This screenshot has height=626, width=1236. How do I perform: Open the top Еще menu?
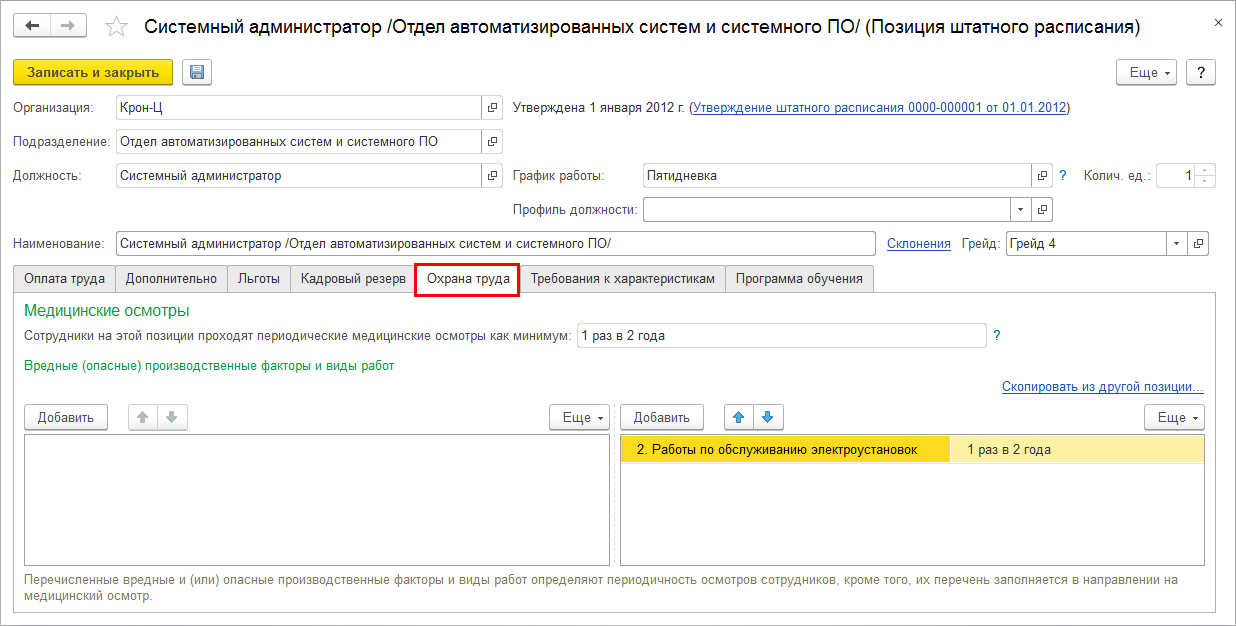coord(1148,72)
